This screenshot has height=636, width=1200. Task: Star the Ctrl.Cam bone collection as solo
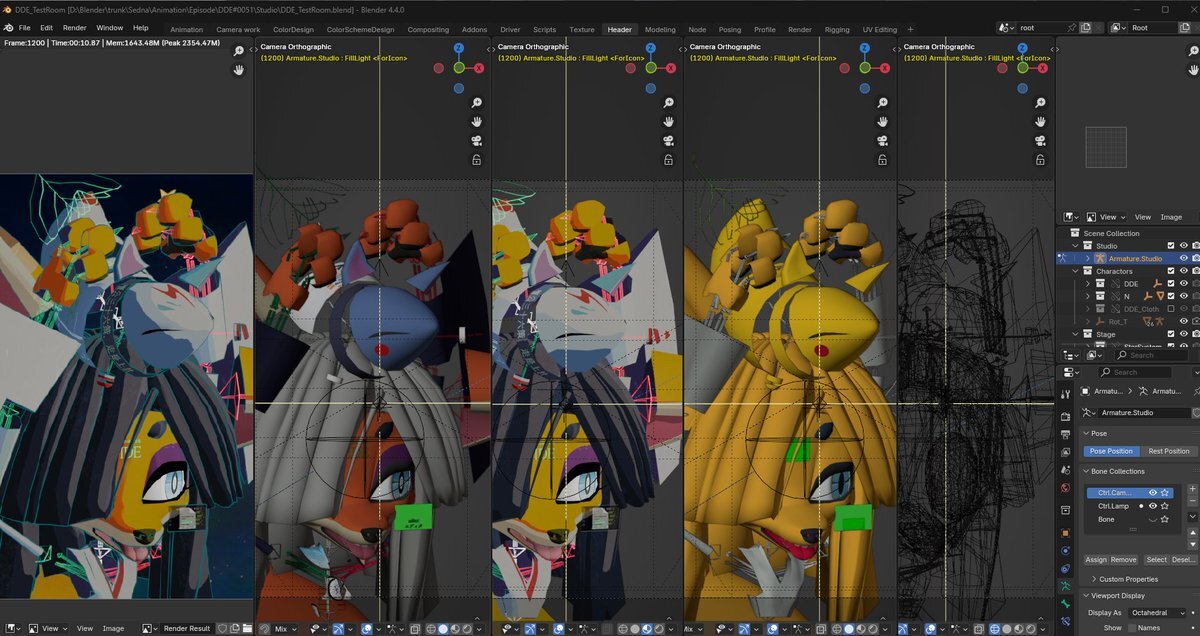point(1166,493)
